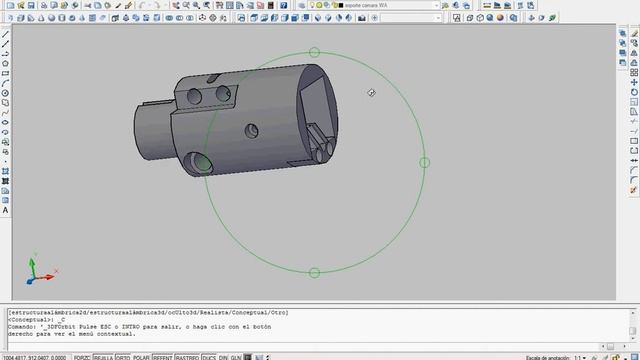Click the command window vertical scrollbar
The width and height of the screenshot is (640, 360).
coord(633,325)
